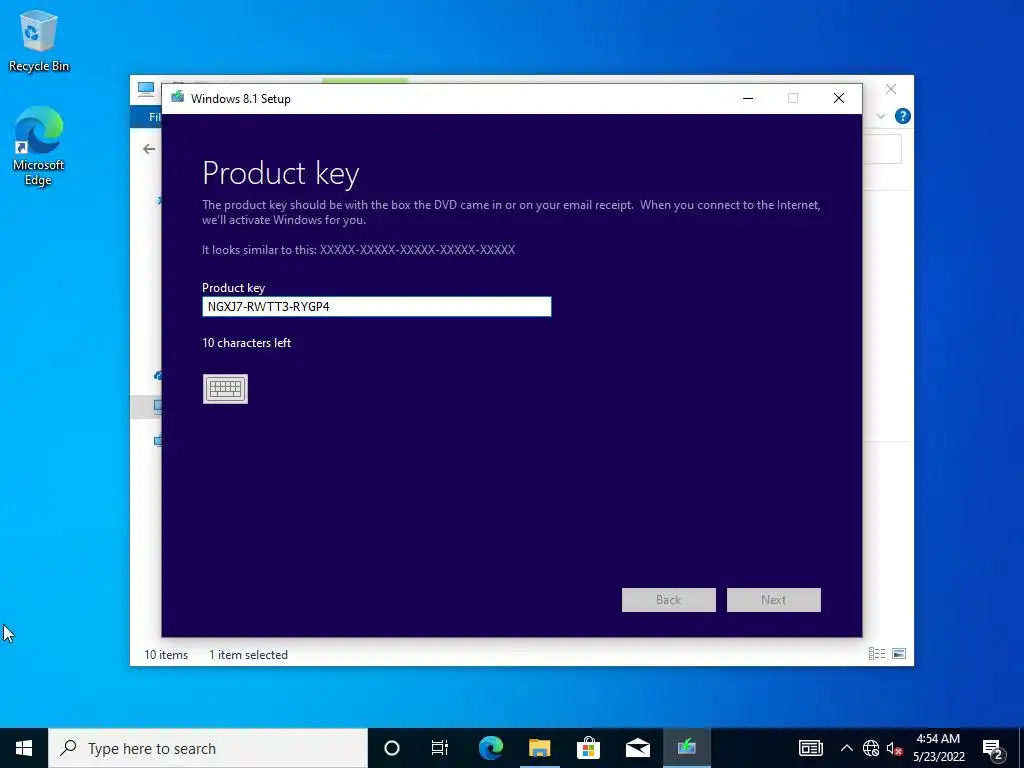Viewport: 1024px width, 768px height.
Task: Open the on-screen keyboard button
Action: [225, 389]
